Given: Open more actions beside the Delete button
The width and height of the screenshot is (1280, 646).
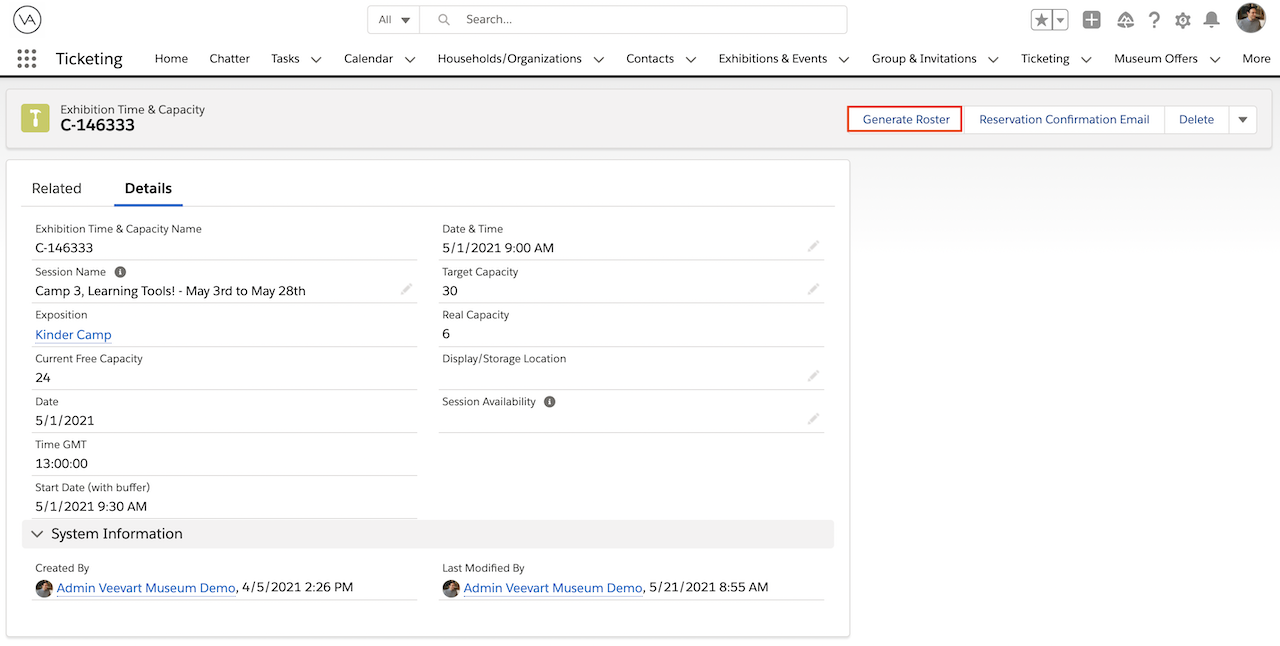Looking at the screenshot, I should [1242, 119].
